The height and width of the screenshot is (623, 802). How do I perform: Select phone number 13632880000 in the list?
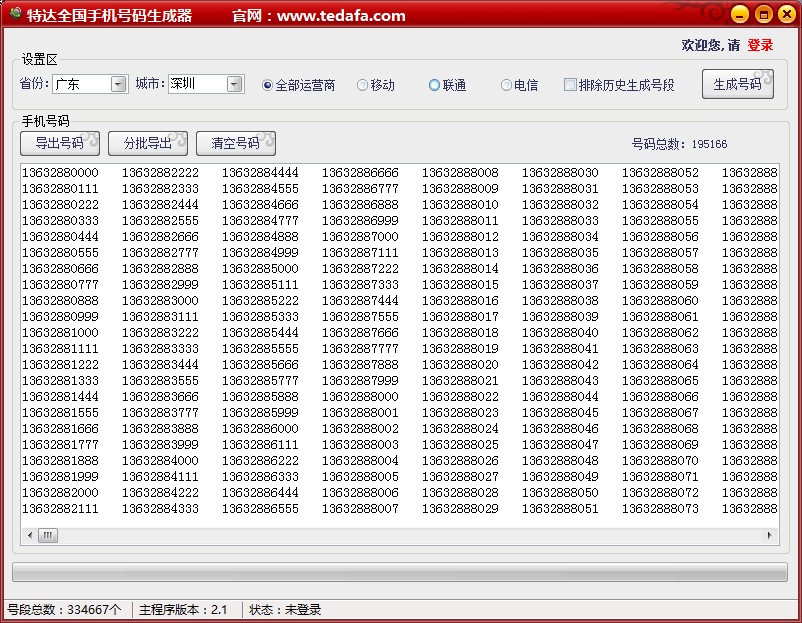tap(60, 173)
